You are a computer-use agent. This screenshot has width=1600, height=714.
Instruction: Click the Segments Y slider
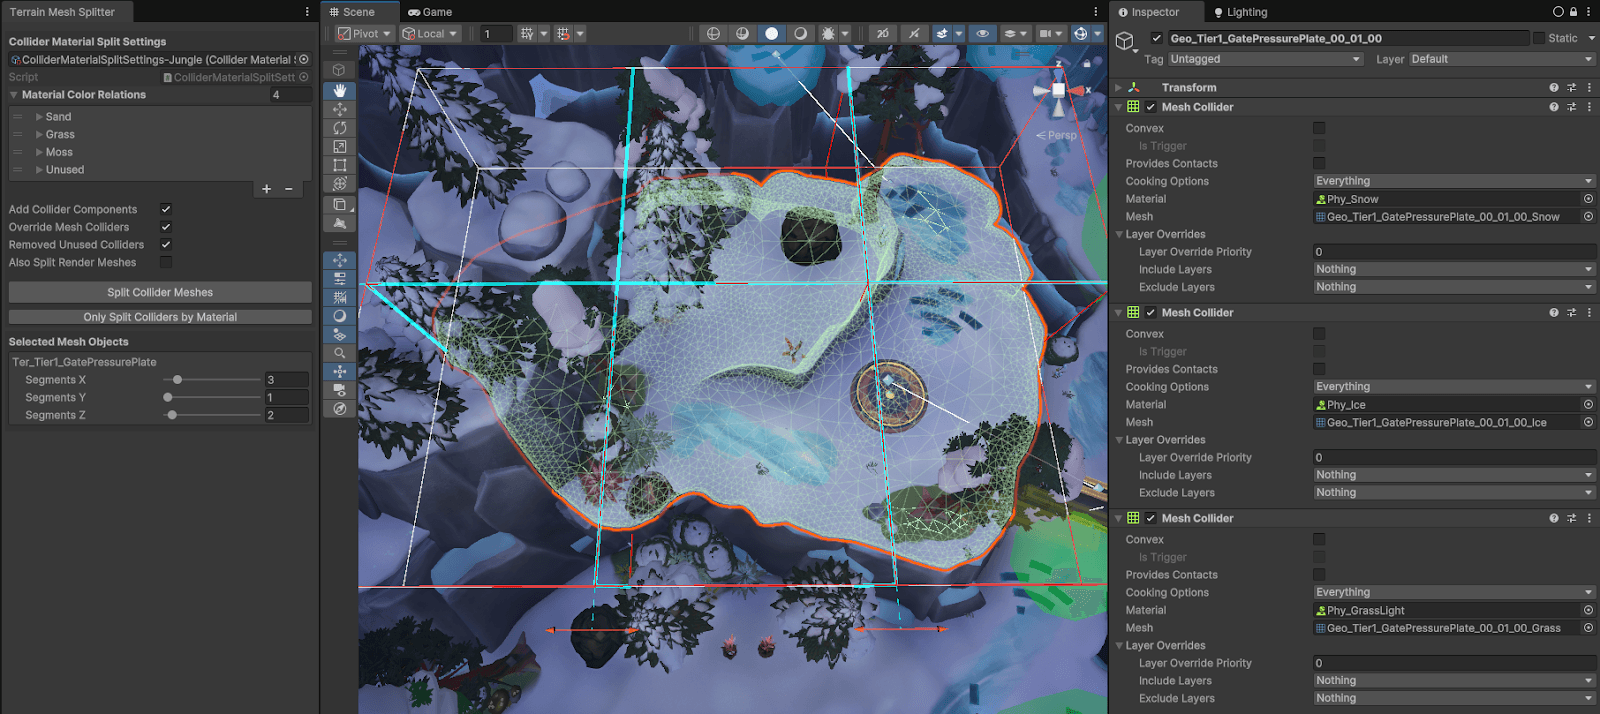click(x=212, y=398)
